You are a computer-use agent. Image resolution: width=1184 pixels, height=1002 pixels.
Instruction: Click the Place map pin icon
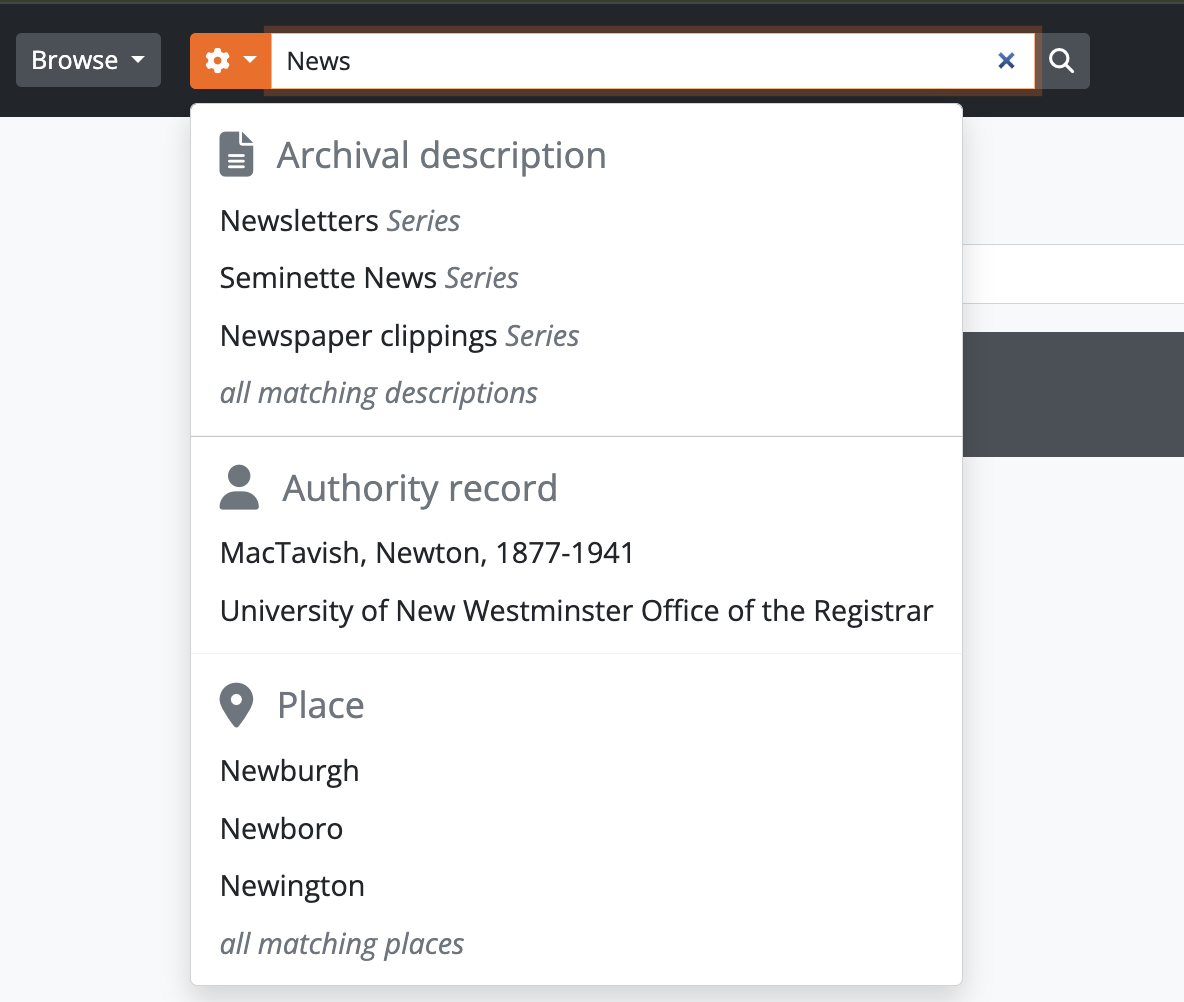click(236, 705)
